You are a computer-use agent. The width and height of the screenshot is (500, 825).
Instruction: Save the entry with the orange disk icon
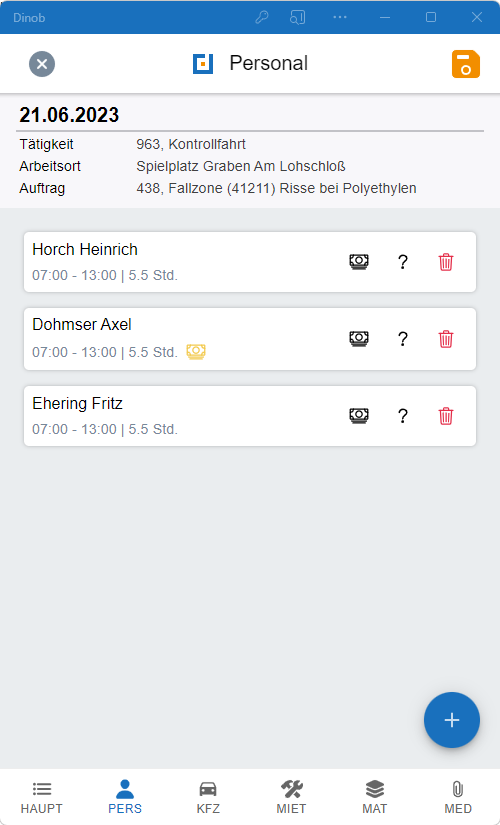coord(465,64)
